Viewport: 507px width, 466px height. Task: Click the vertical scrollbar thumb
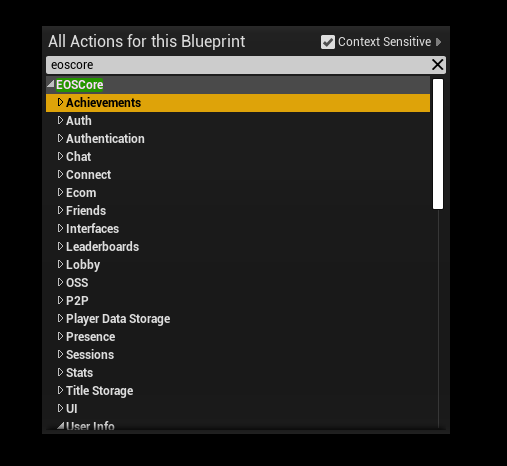438,144
